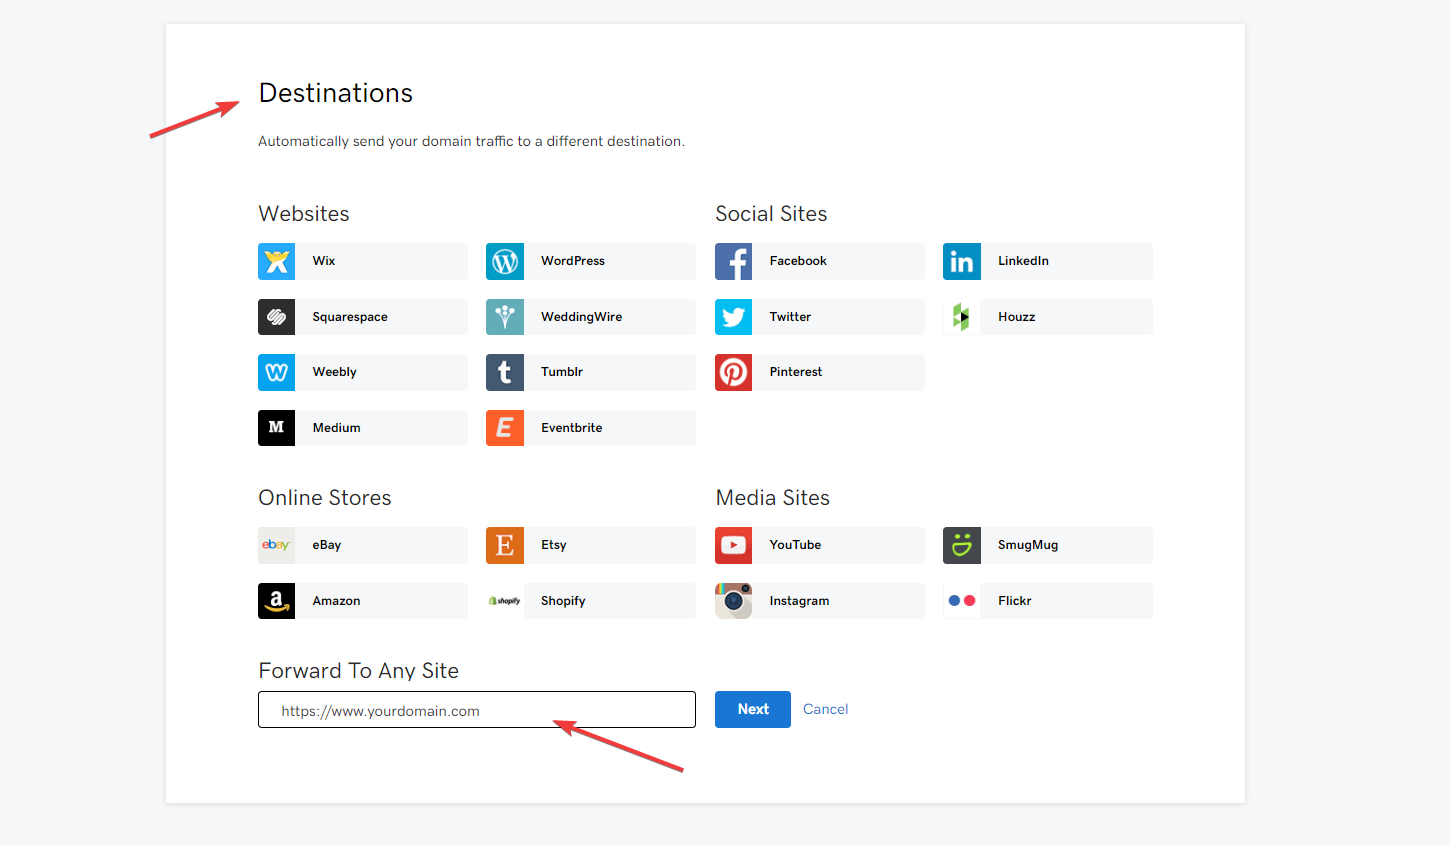This screenshot has width=1450, height=846.
Task: Click the blue Next button
Action: coord(753,710)
